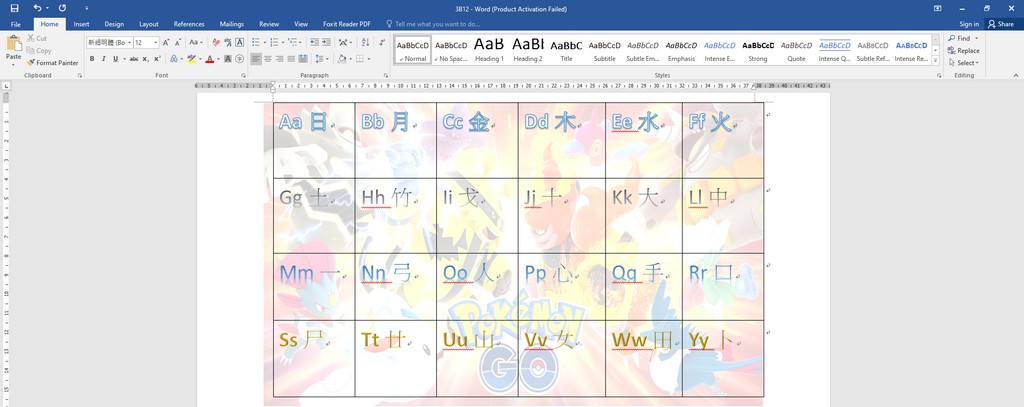Toggle the Bullets list button

(255, 42)
